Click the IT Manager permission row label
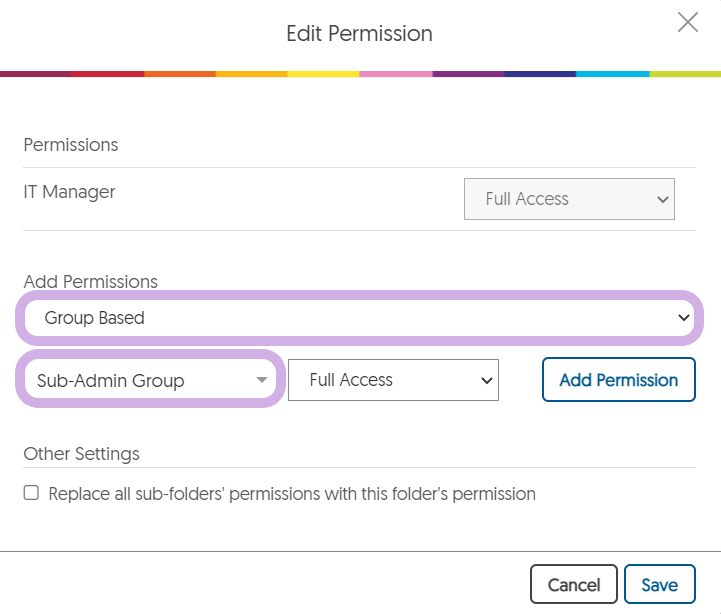721x614 pixels. coord(69,192)
